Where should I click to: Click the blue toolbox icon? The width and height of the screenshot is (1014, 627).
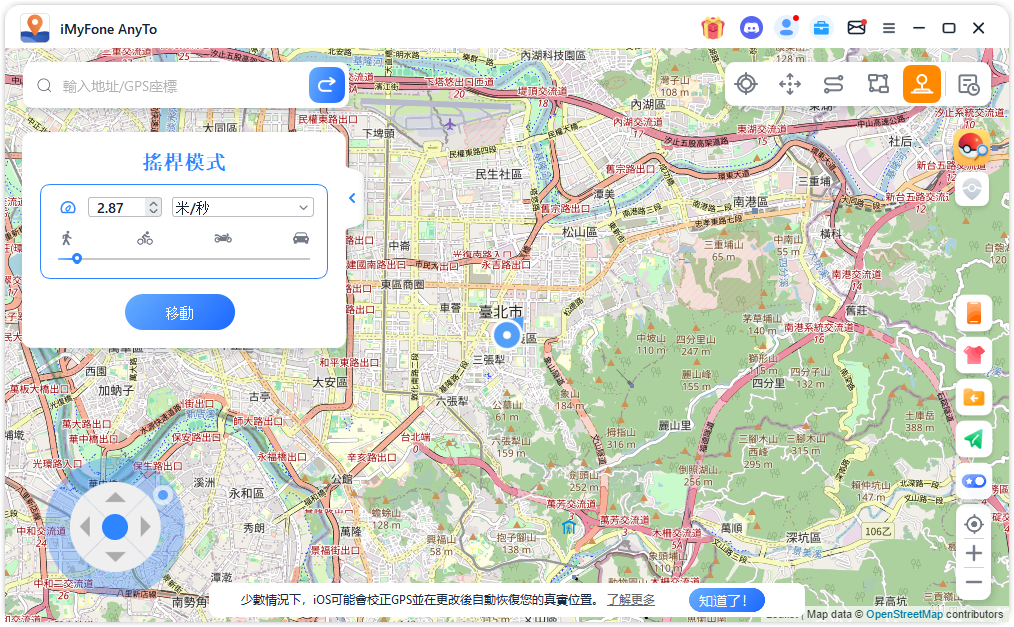pos(821,28)
